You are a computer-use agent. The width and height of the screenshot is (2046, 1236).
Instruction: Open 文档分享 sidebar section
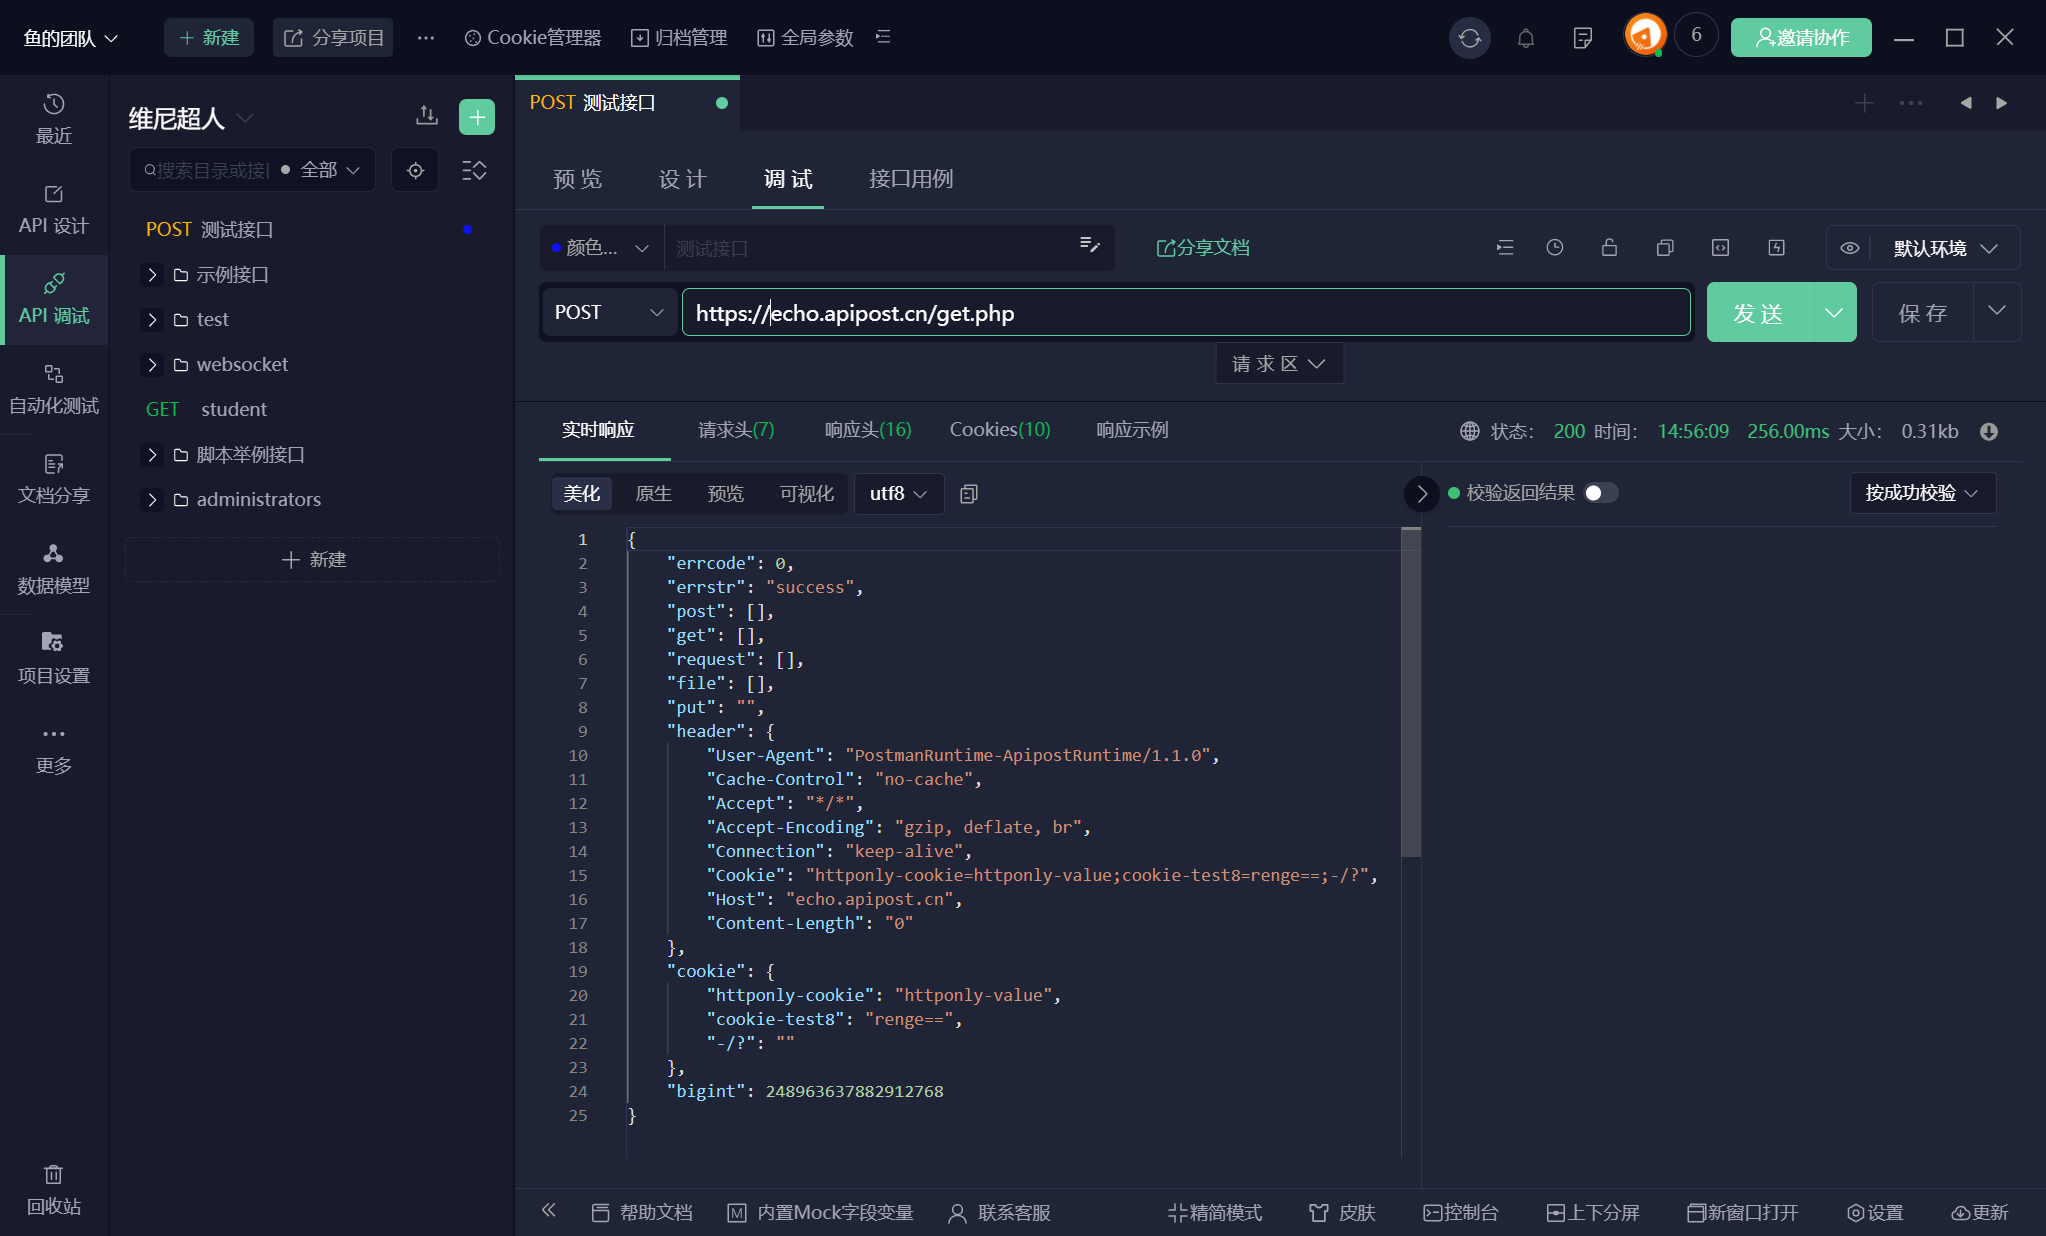pyautogui.click(x=54, y=479)
